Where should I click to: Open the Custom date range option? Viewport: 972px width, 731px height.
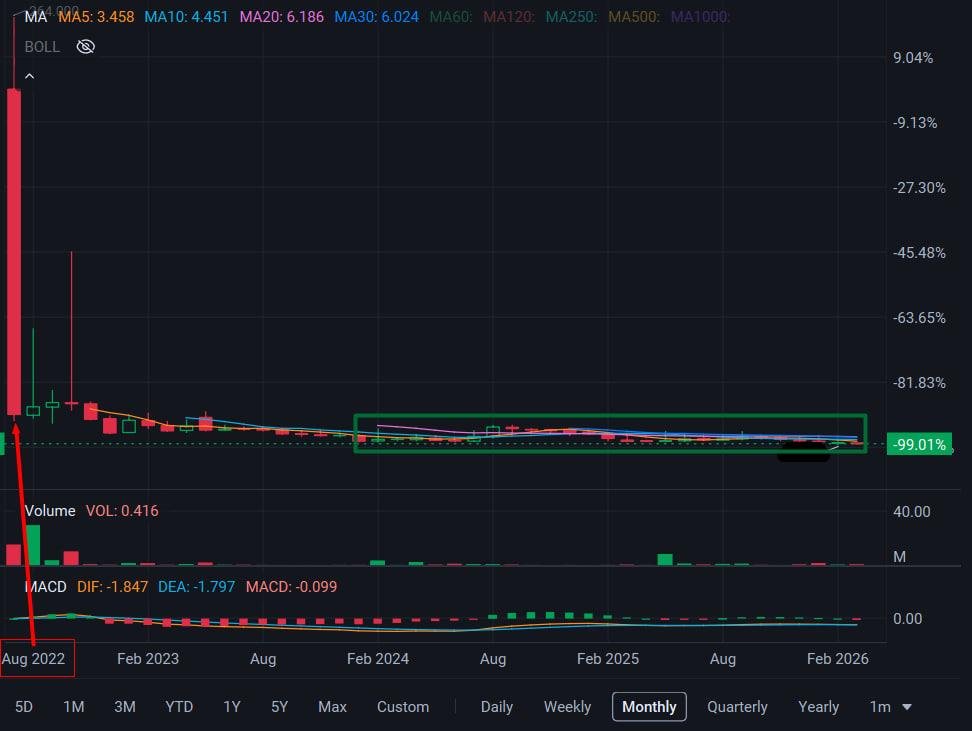(403, 707)
